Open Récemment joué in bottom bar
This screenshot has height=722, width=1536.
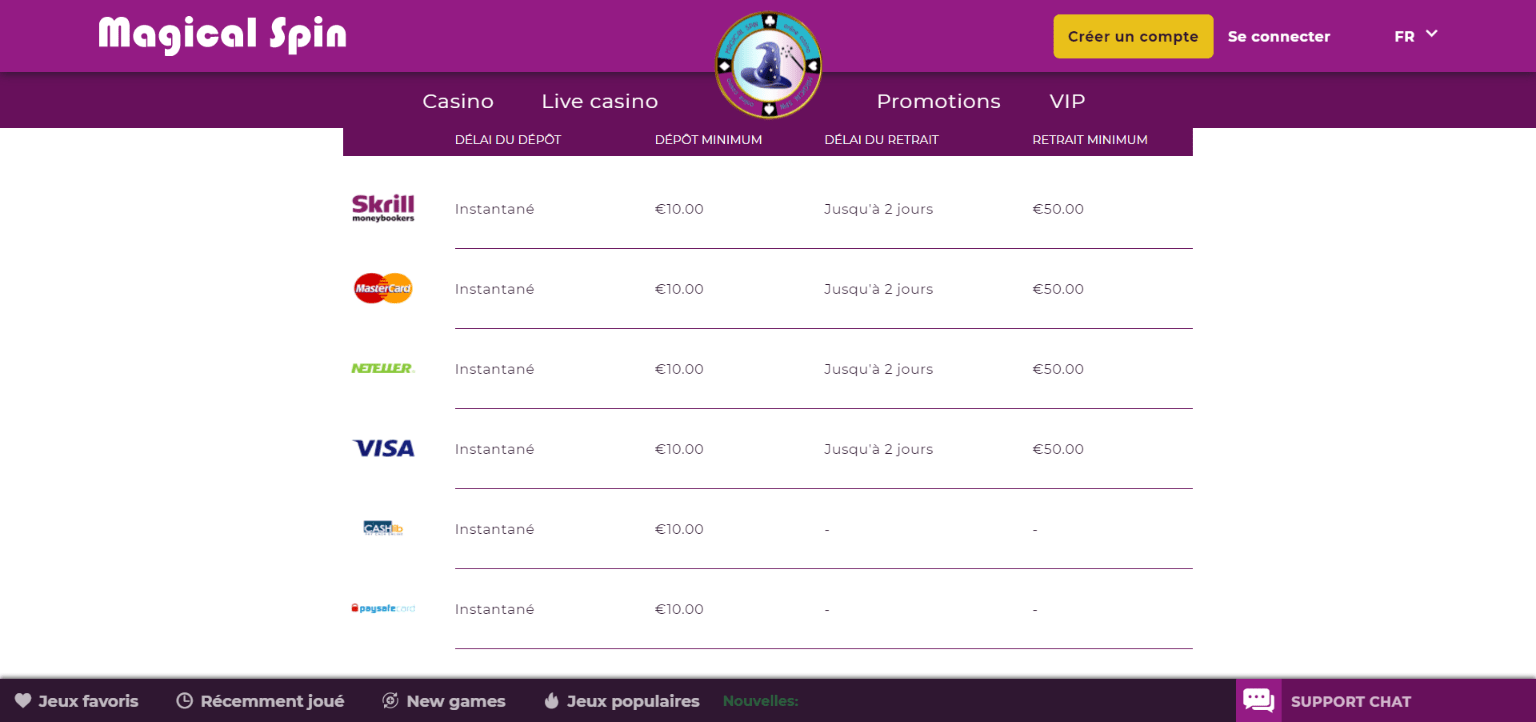point(260,701)
